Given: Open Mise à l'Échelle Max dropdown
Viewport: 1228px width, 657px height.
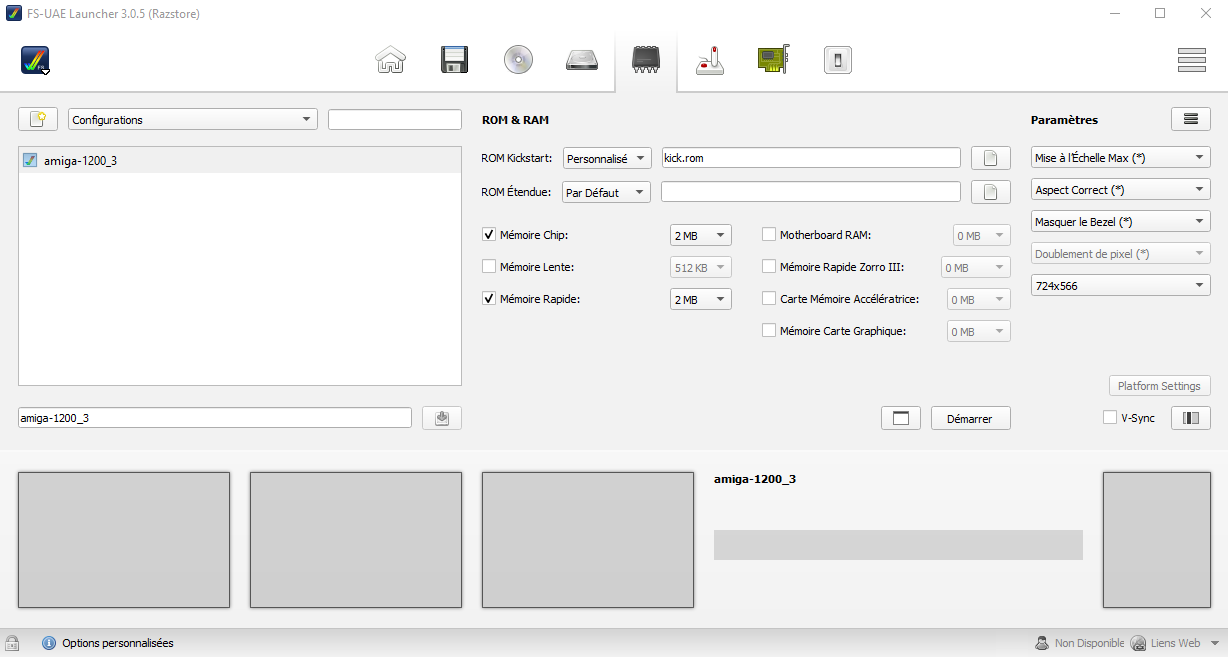Looking at the screenshot, I should (1121, 157).
